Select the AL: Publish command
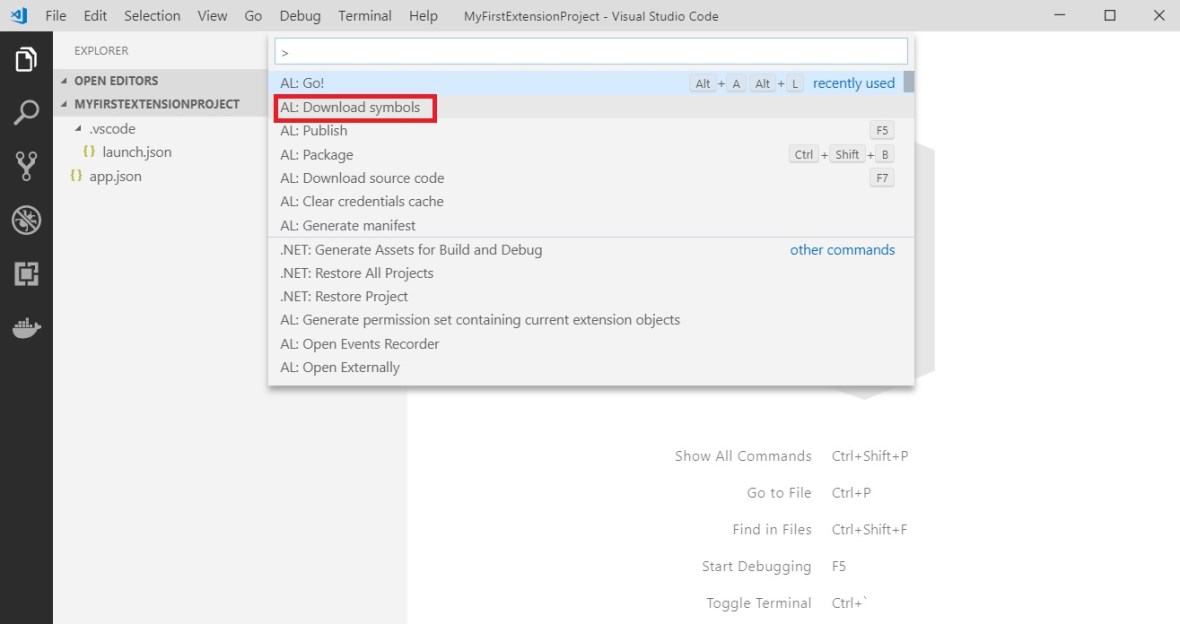Image resolution: width=1180 pixels, height=624 pixels. [x=314, y=131]
